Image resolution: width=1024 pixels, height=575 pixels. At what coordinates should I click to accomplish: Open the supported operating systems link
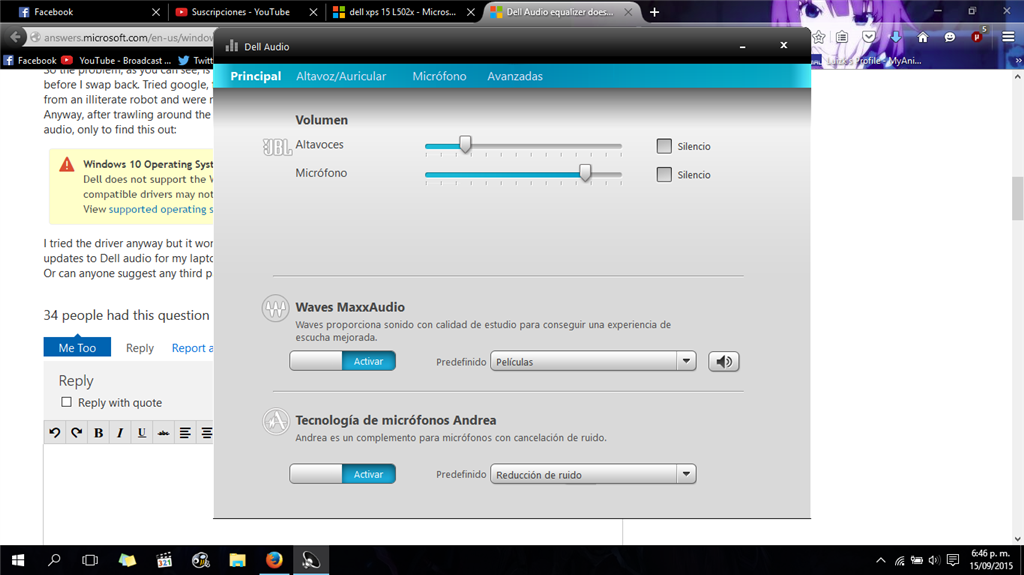click(161, 209)
